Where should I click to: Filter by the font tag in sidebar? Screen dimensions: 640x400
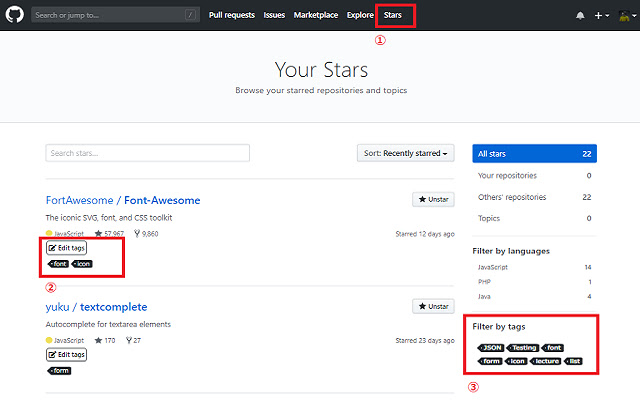pos(553,348)
